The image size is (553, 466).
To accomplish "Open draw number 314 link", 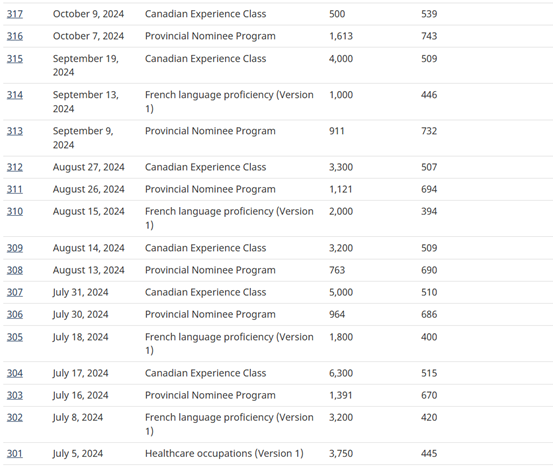I will [x=15, y=95].
